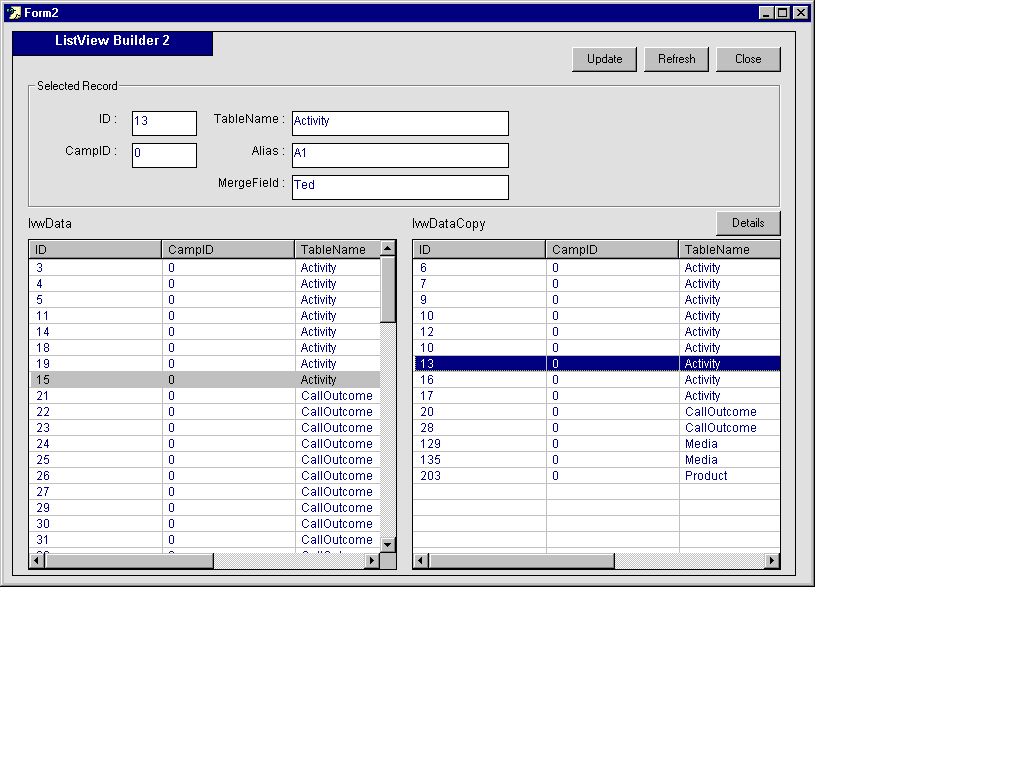Click the lvwDataCopy horizontal scrollbar left arrow
Viewport: 1024px width, 768px height.
[x=421, y=561]
